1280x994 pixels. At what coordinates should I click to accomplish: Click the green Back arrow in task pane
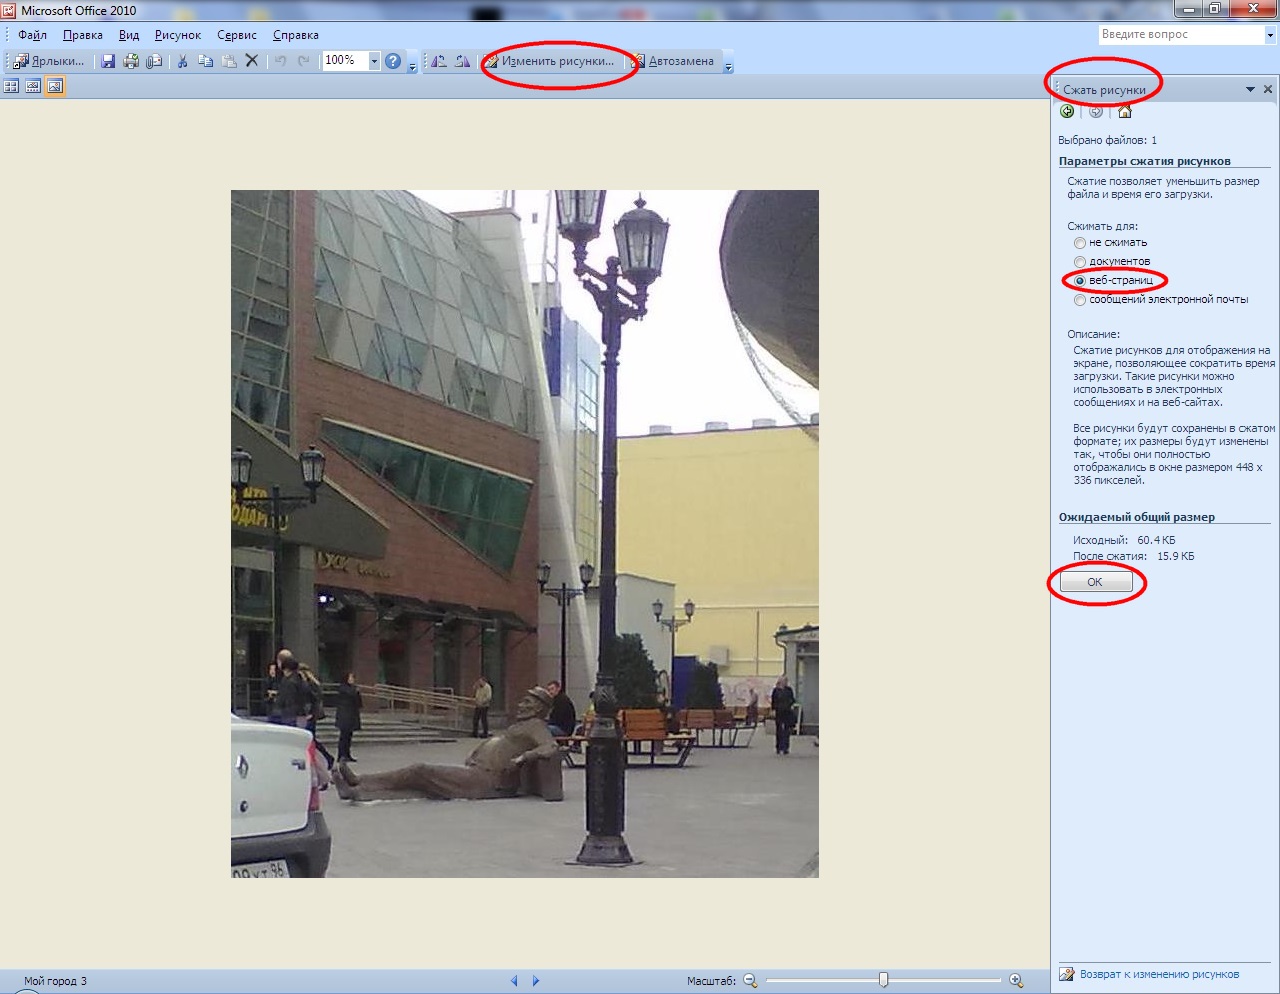click(x=1067, y=112)
